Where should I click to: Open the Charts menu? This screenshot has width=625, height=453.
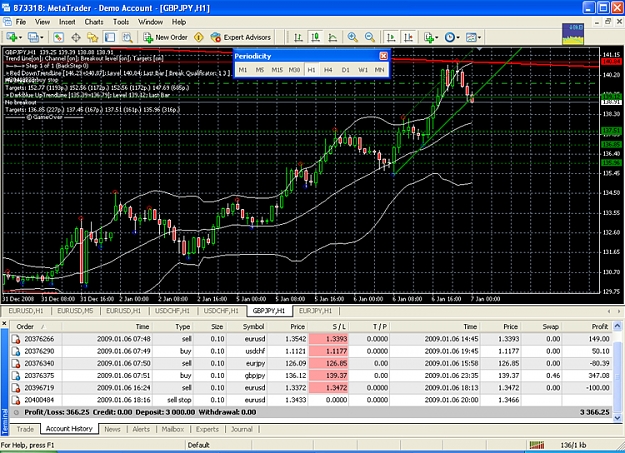click(94, 22)
